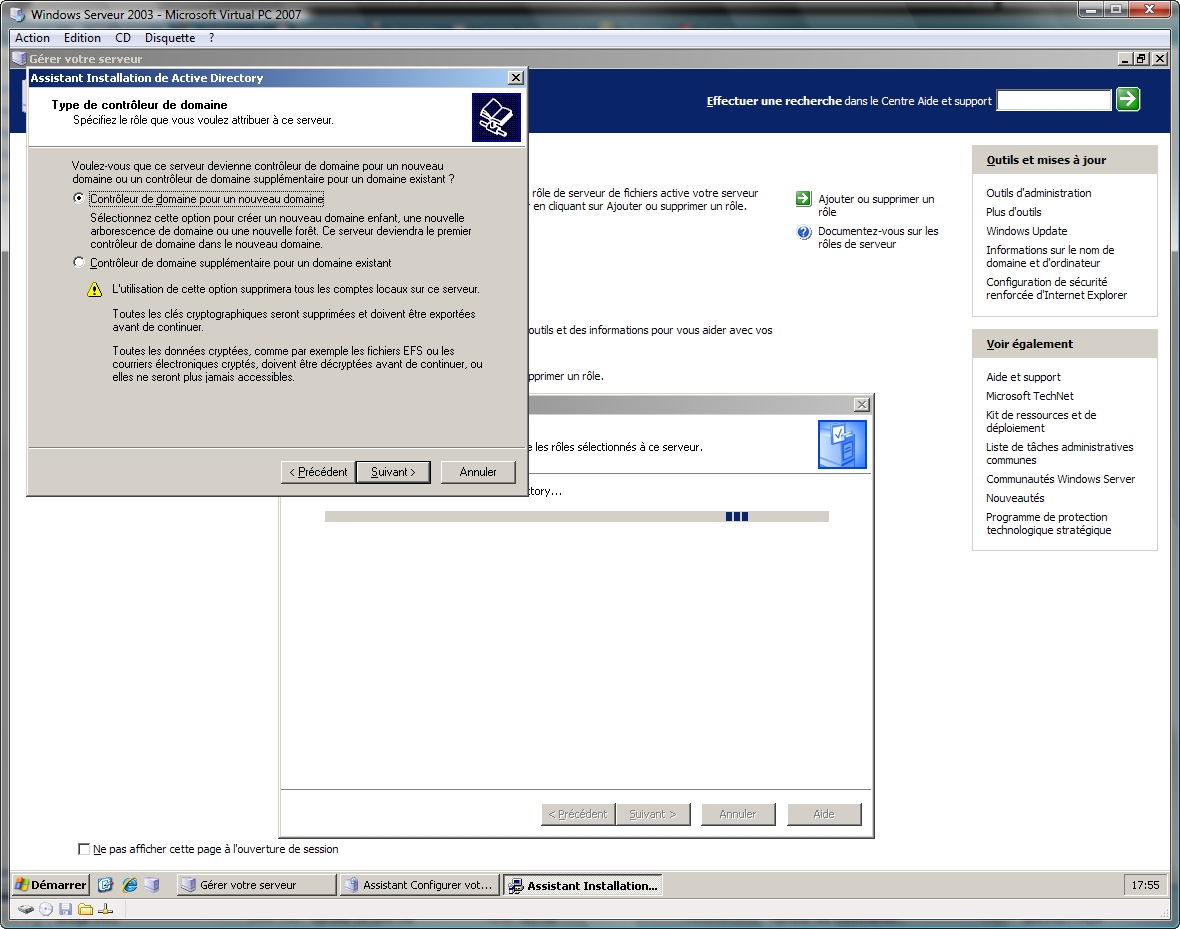Click the Outils et mises à jour heading

click(x=1046, y=160)
